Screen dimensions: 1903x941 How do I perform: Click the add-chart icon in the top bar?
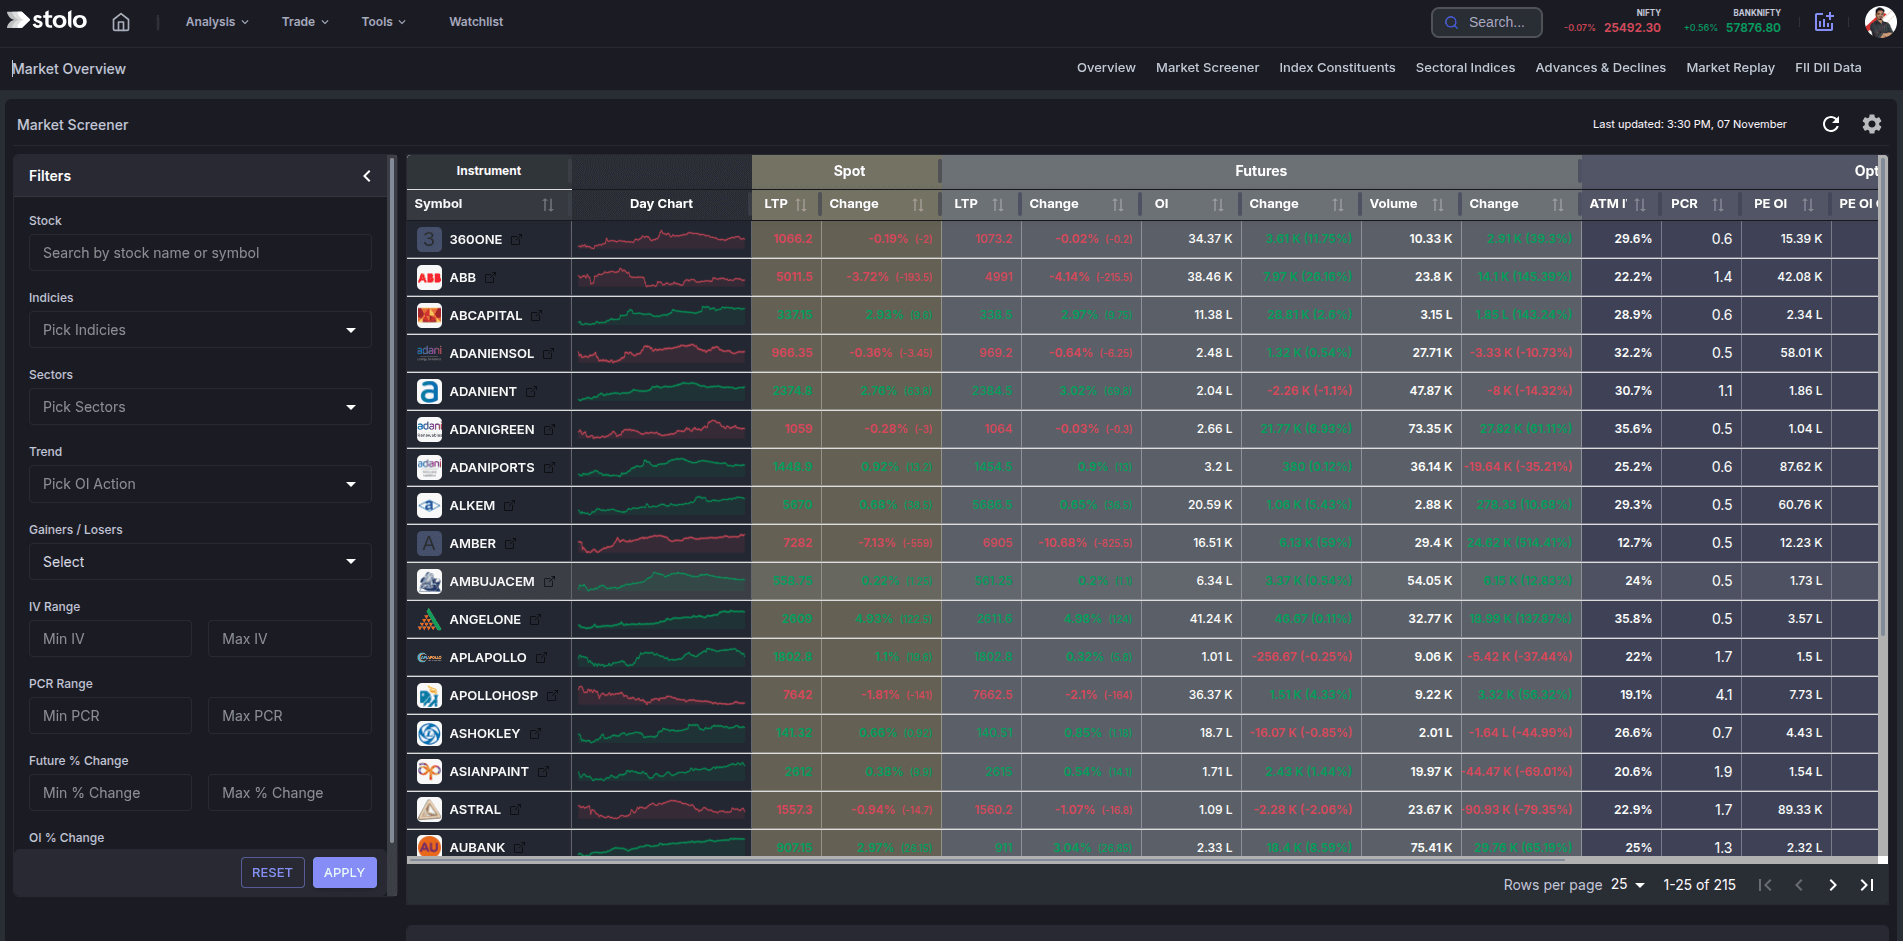pyautogui.click(x=1825, y=21)
